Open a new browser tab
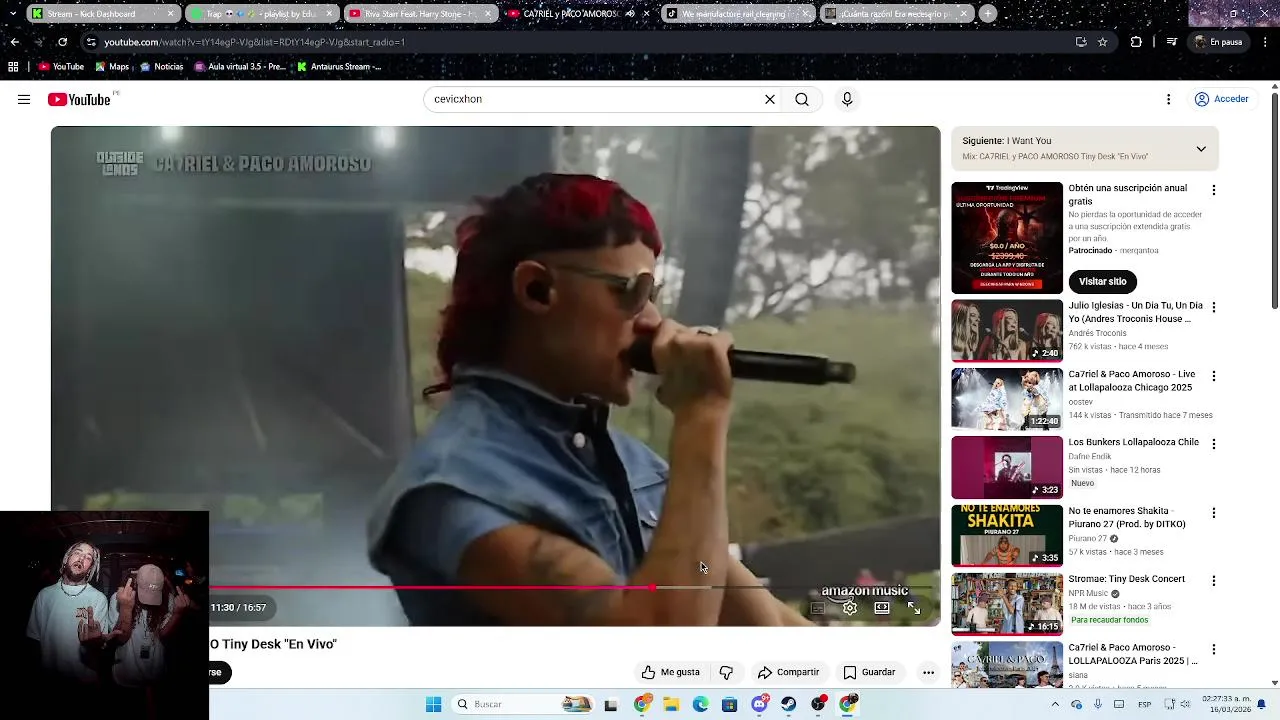1280x720 pixels. coord(987,14)
